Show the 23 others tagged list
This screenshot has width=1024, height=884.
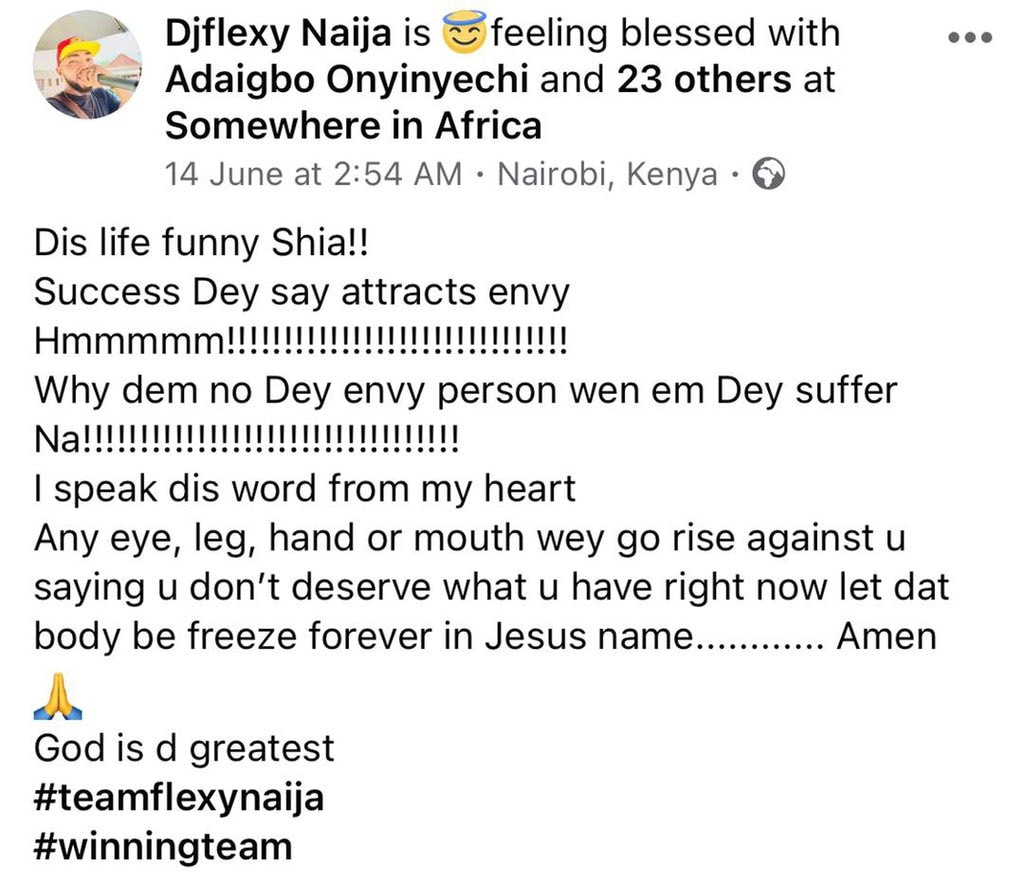pos(704,79)
